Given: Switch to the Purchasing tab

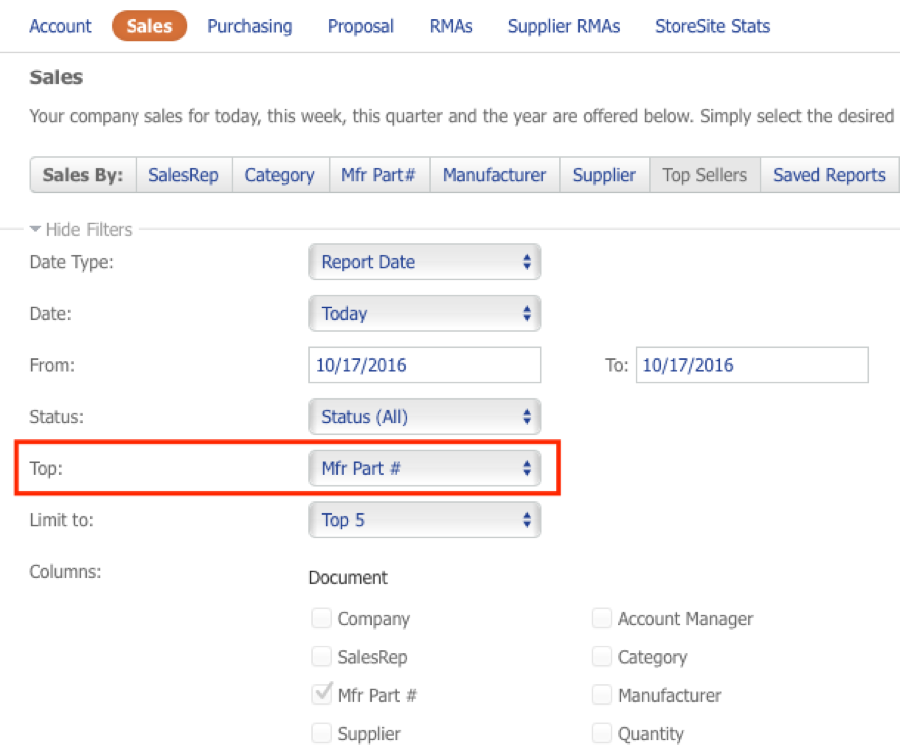Looking at the screenshot, I should [250, 26].
